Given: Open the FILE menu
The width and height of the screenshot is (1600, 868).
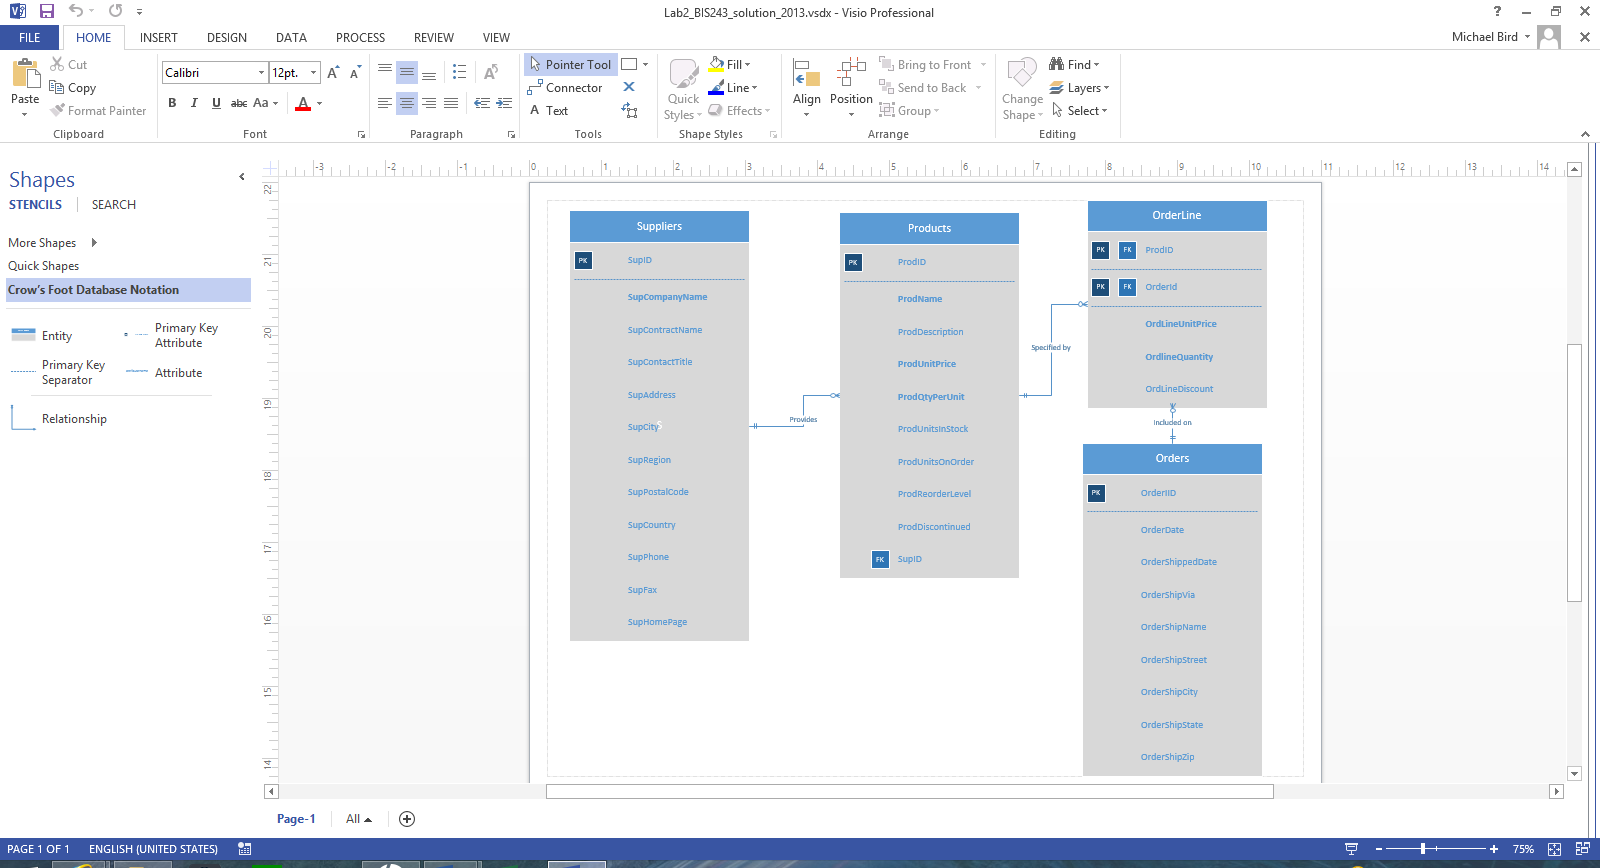Looking at the screenshot, I should (x=30, y=38).
